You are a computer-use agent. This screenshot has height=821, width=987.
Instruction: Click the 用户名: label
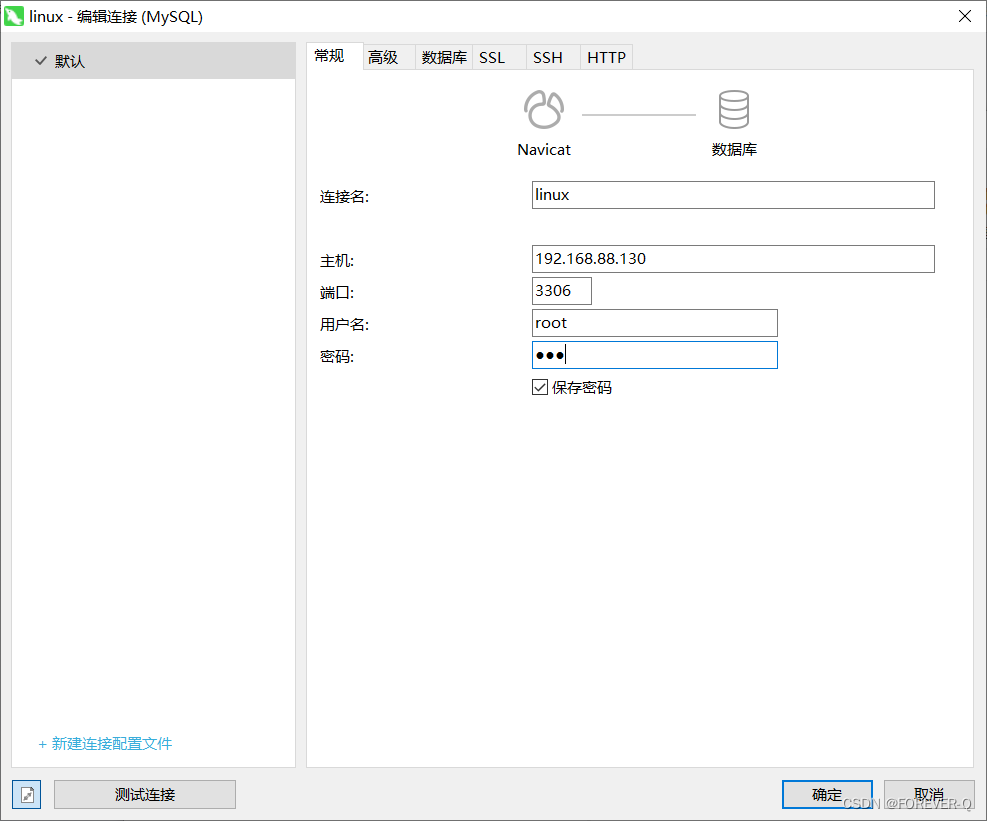click(x=344, y=325)
